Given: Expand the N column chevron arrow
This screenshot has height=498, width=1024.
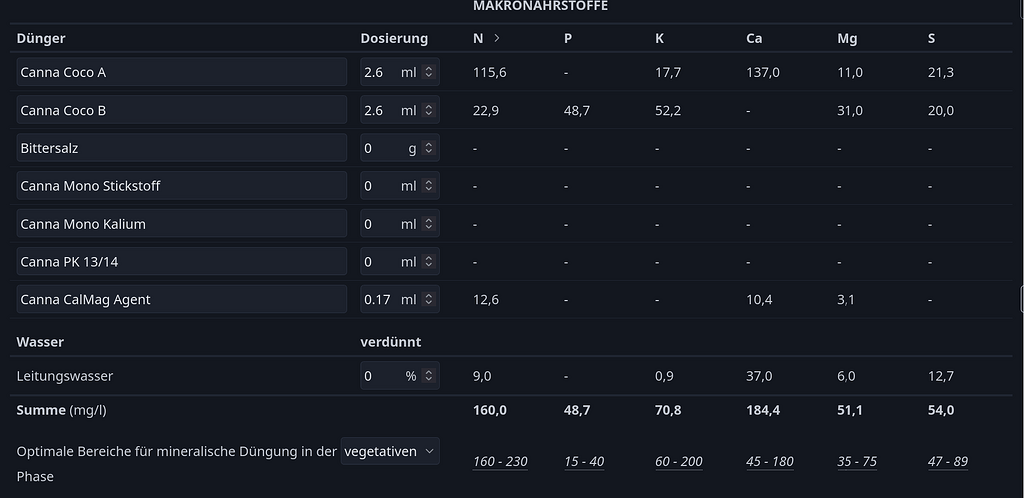Looking at the screenshot, I should tap(497, 38).
